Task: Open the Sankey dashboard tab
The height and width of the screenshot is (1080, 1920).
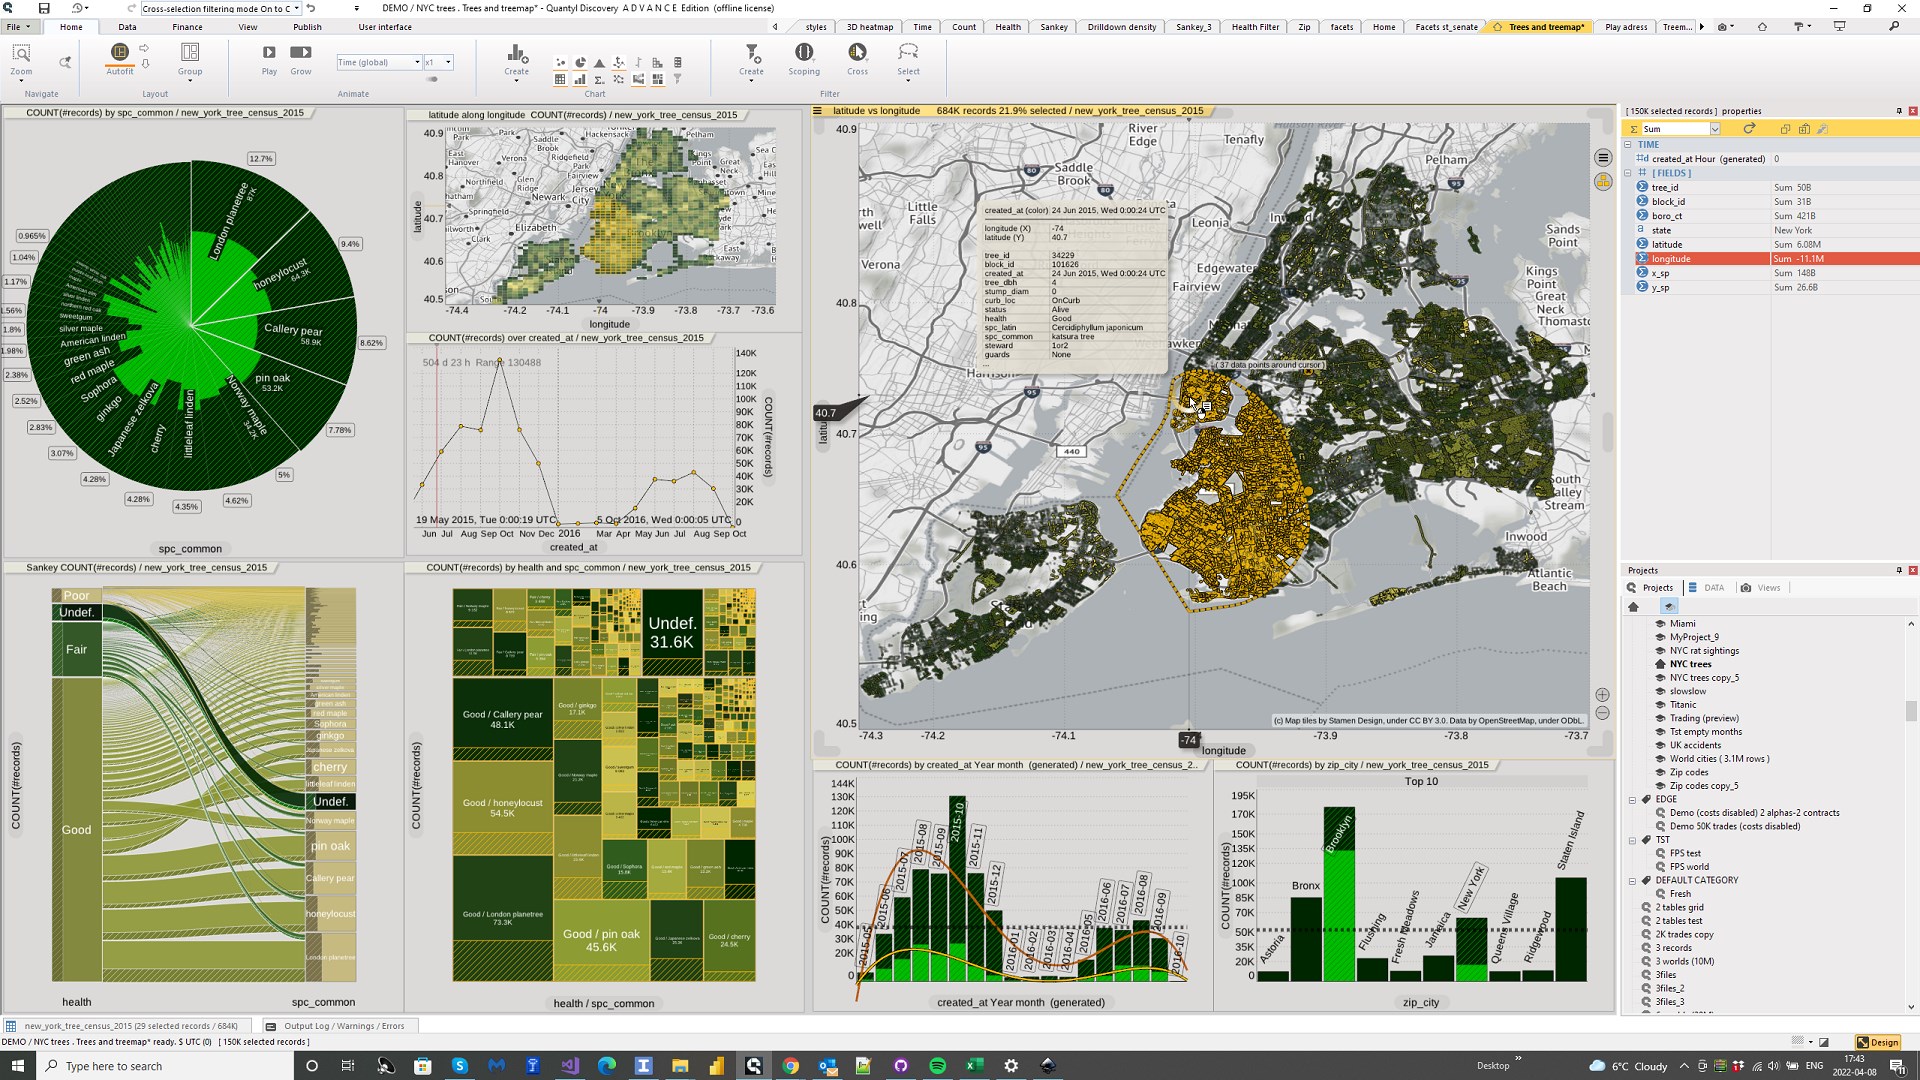Action: click(1054, 27)
